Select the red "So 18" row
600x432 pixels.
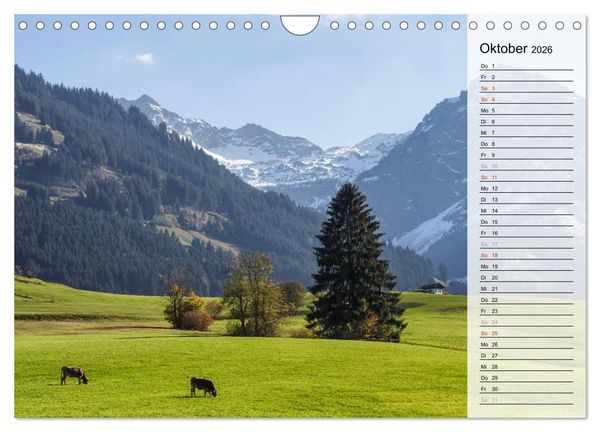coord(526,255)
